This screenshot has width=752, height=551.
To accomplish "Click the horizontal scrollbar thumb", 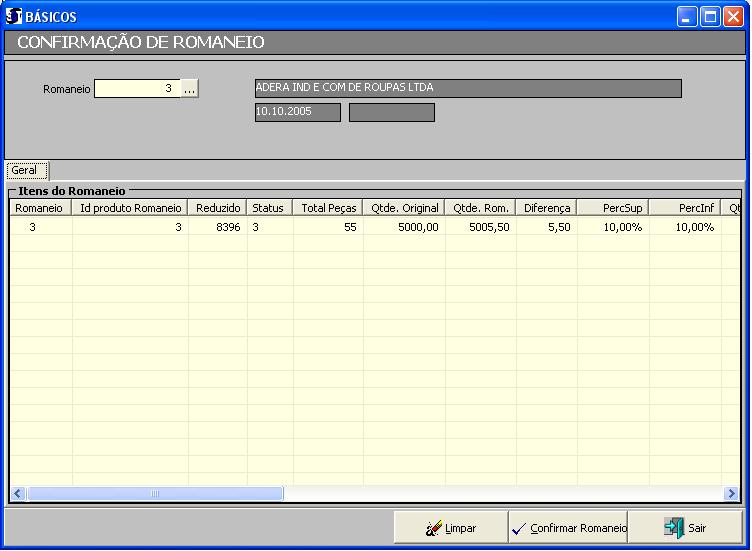I will (x=155, y=494).
